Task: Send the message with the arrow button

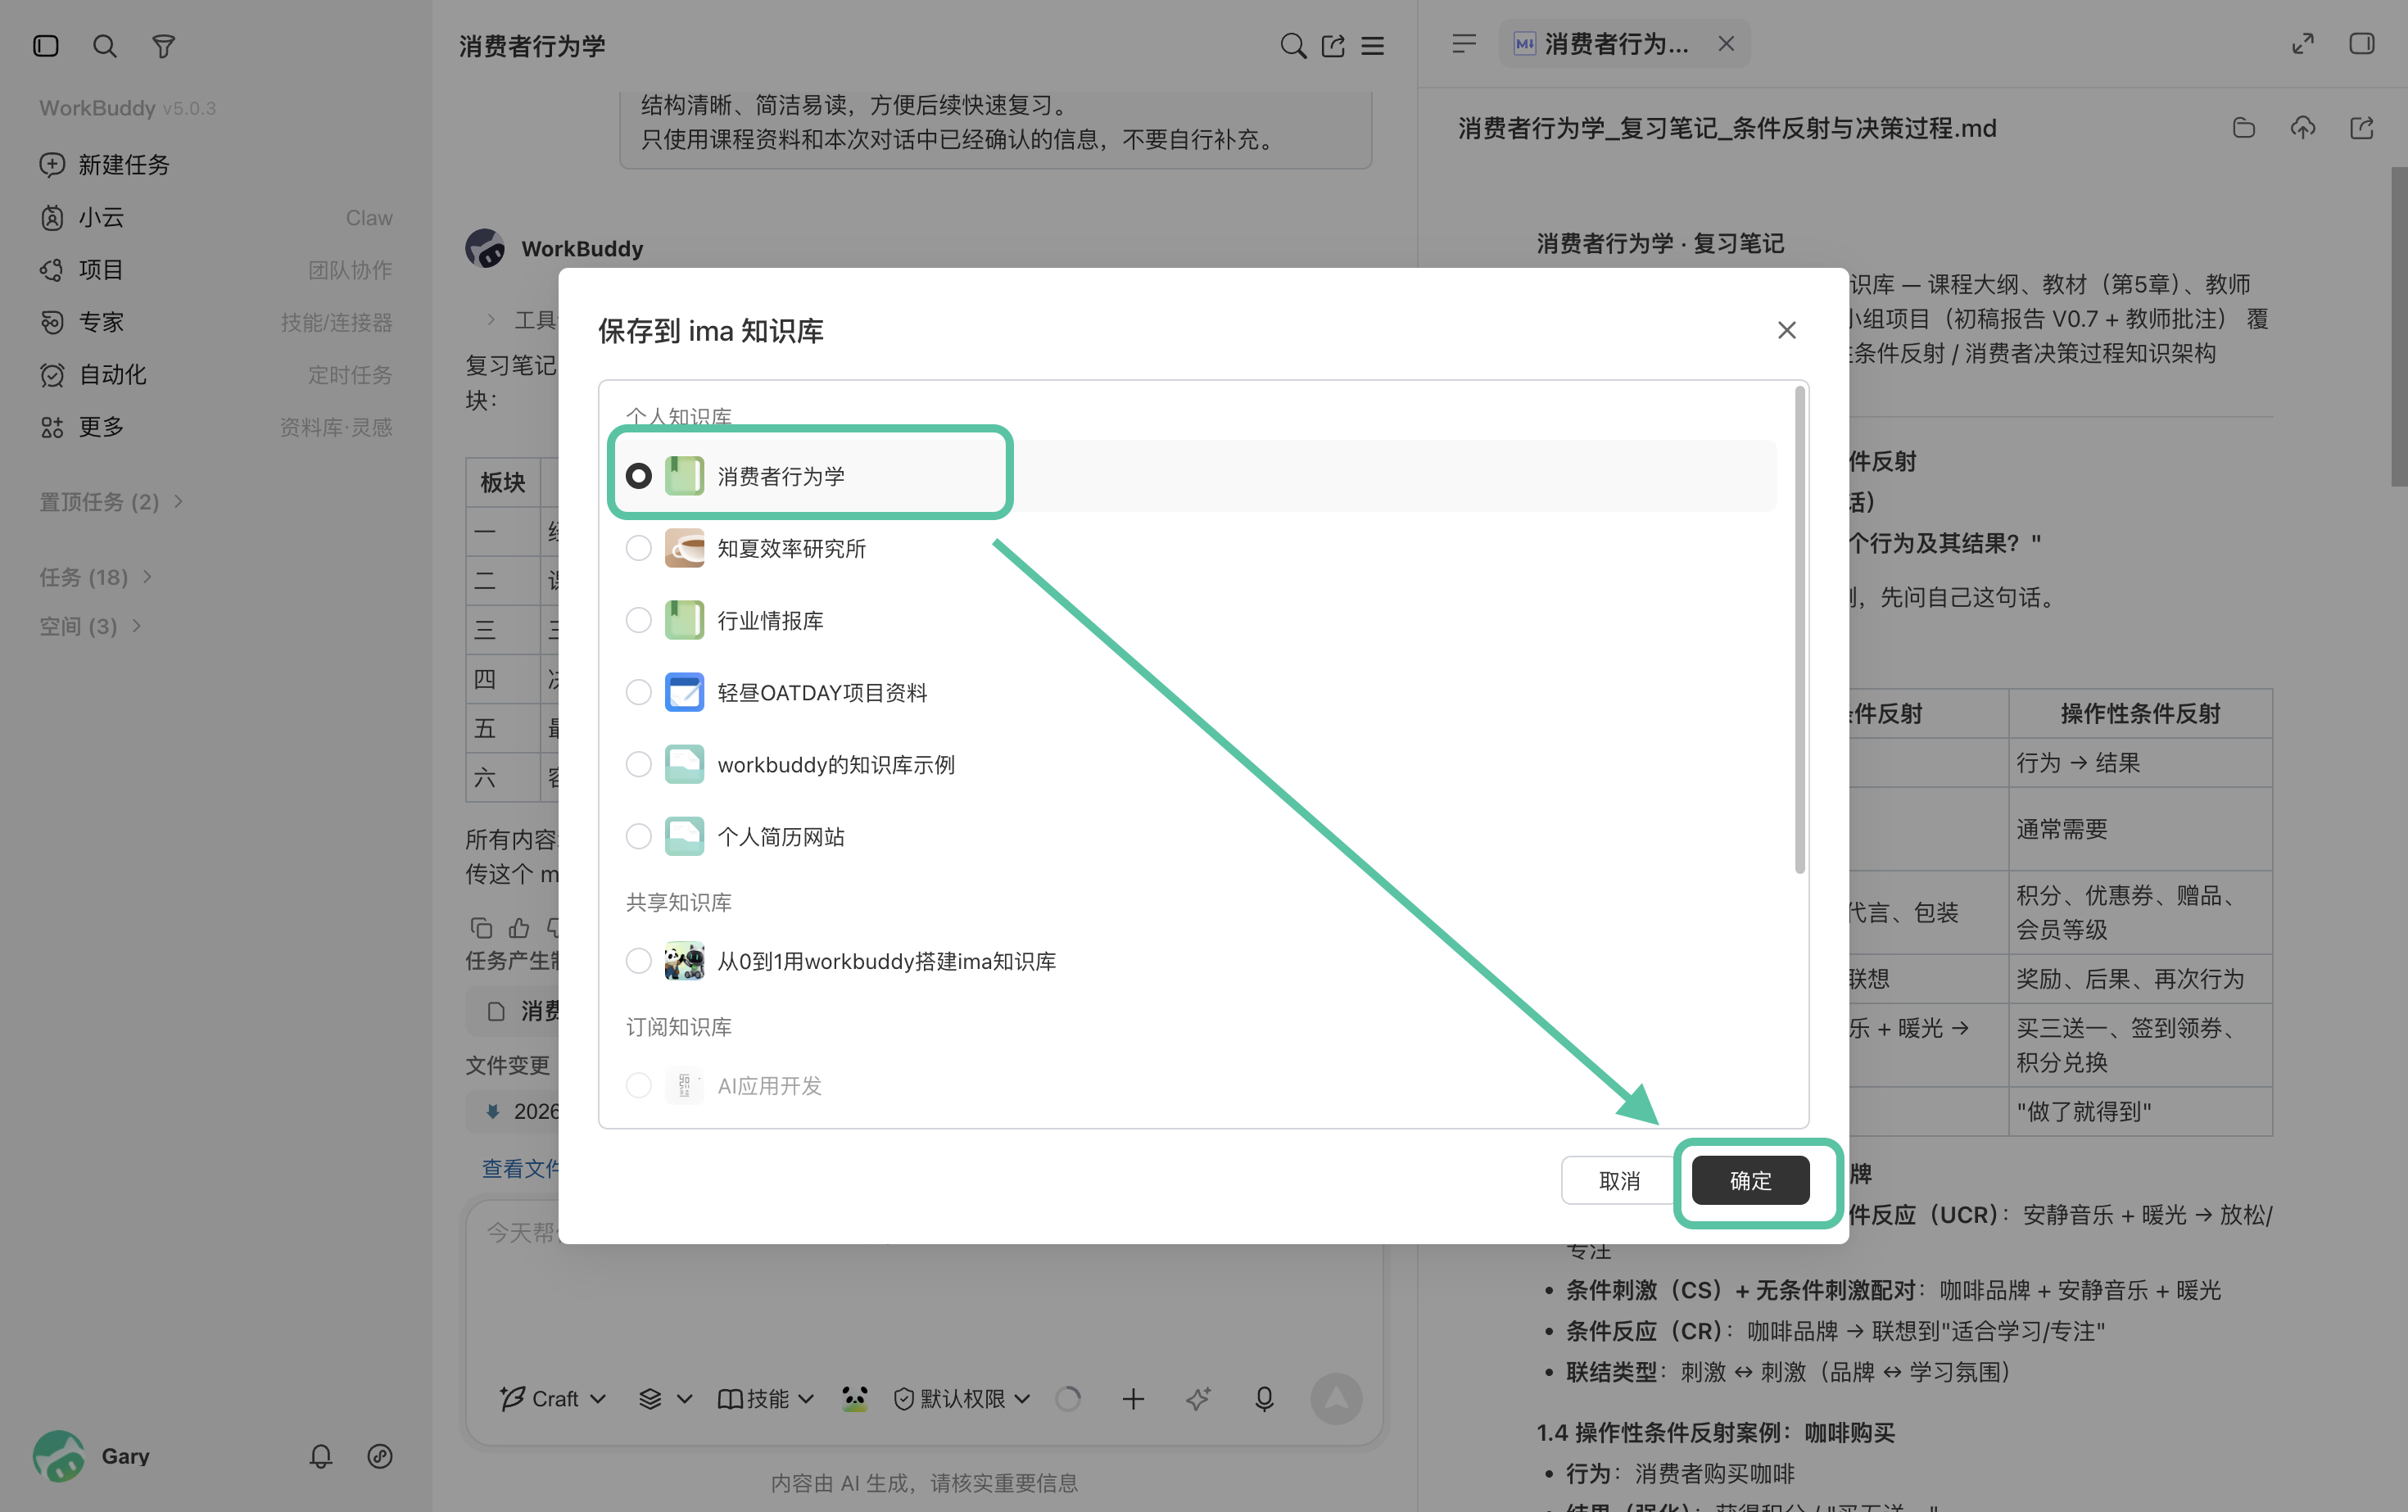Action: pyautogui.click(x=1336, y=1398)
